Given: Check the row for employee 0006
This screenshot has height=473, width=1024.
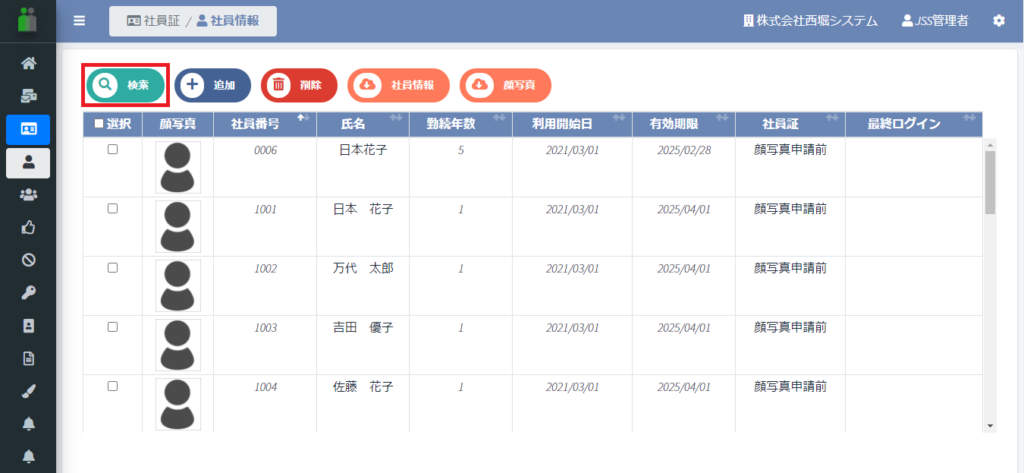Looking at the screenshot, I should (x=112, y=150).
